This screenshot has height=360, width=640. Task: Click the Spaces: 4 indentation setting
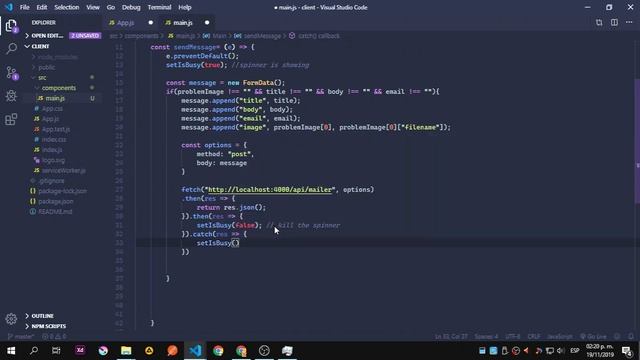486,337
